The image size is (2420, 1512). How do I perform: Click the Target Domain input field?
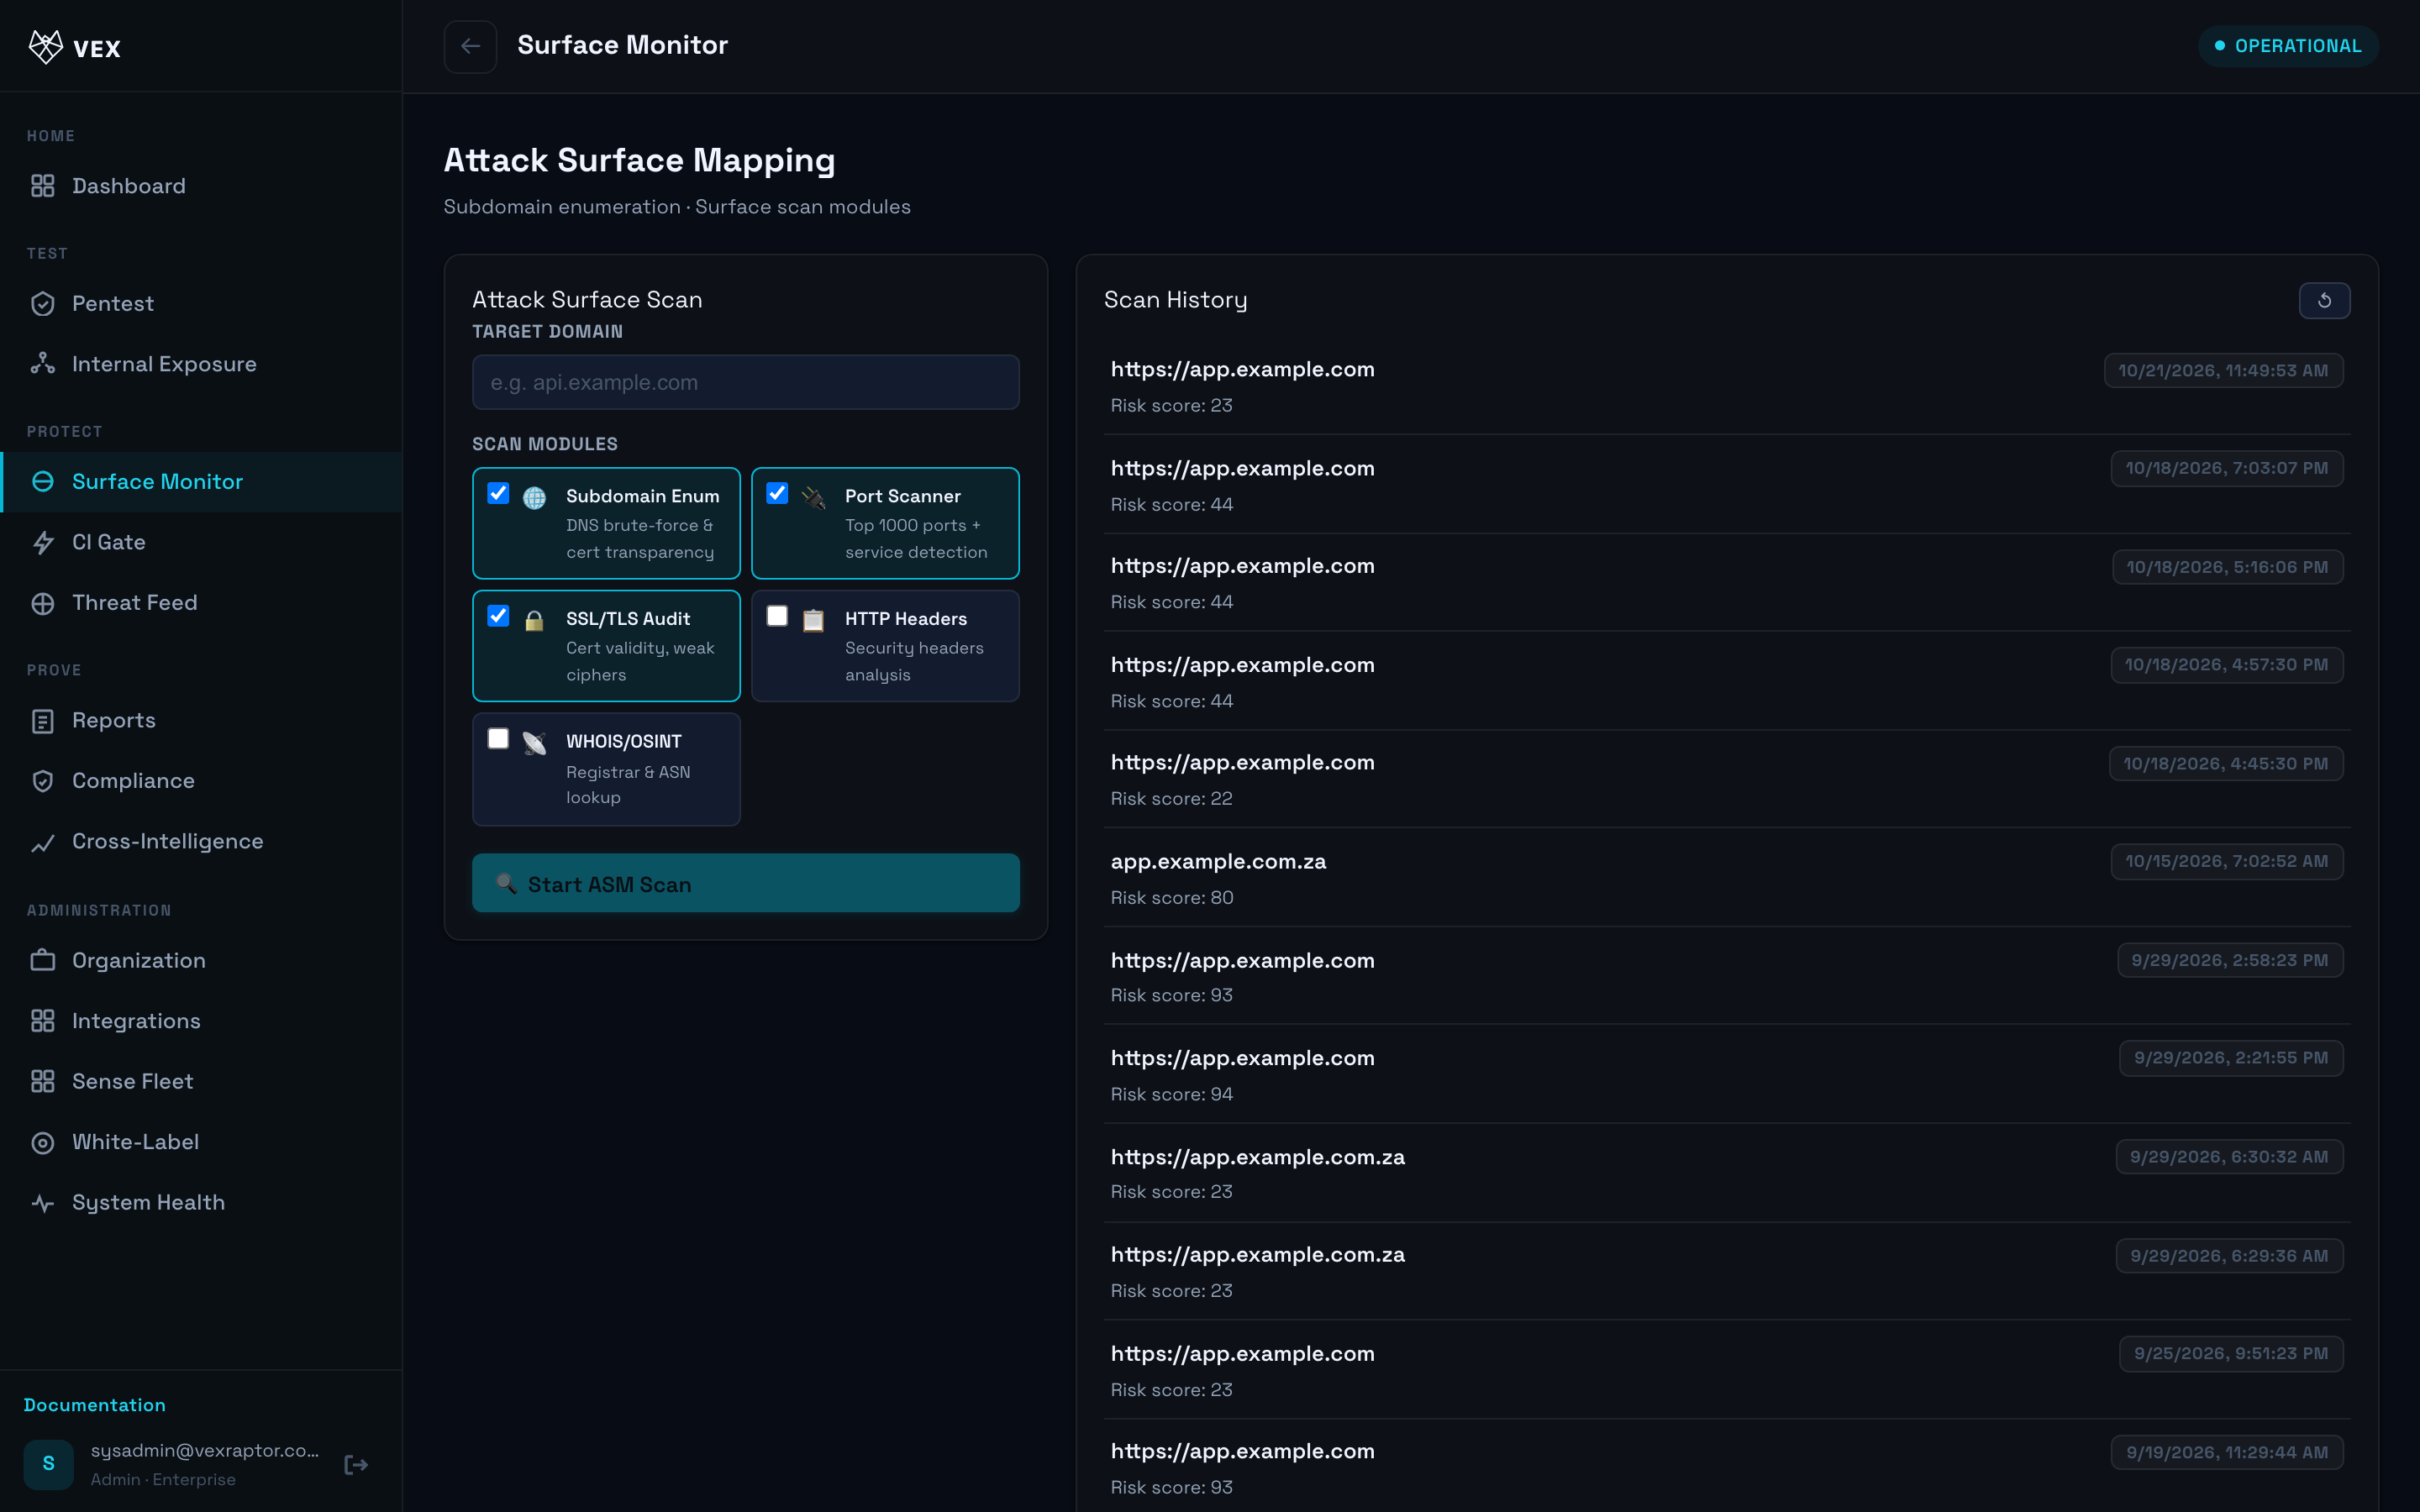746,382
